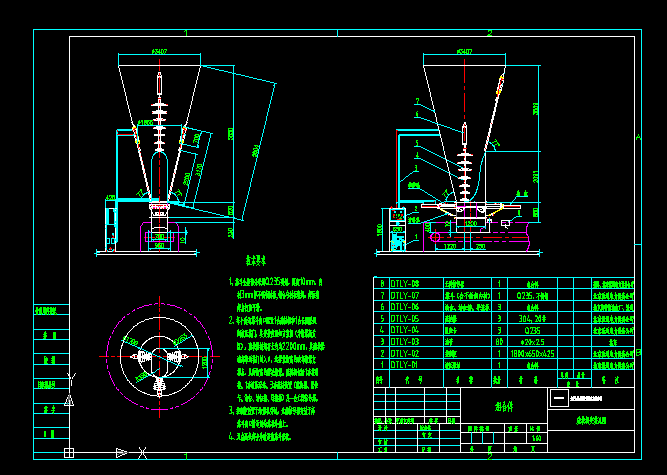667x475 pixels.
Task: Click the DTLY-05 part number cell
Action: [x=404, y=318]
